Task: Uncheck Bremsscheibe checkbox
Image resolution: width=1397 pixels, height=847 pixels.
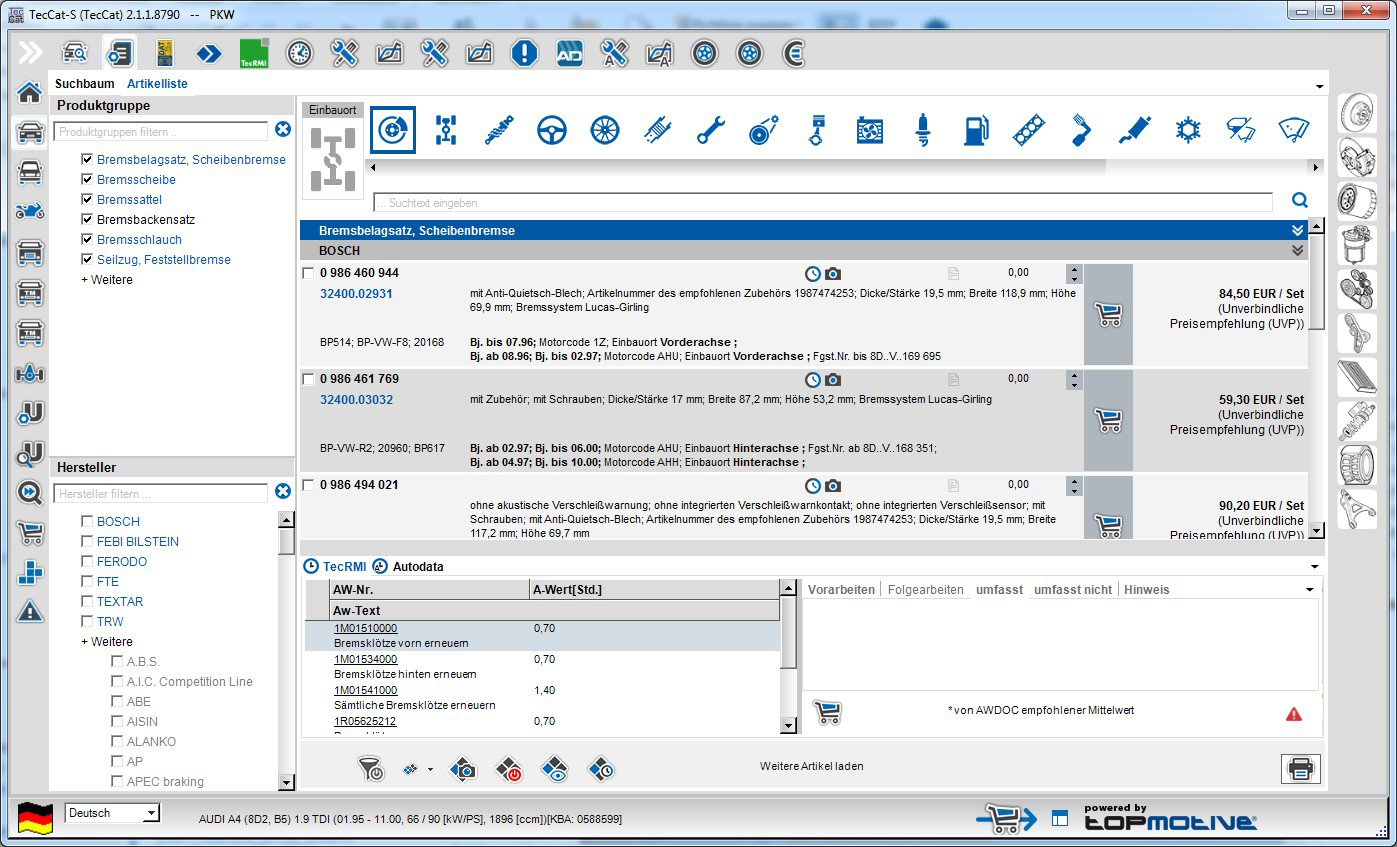Action: pos(87,180)
